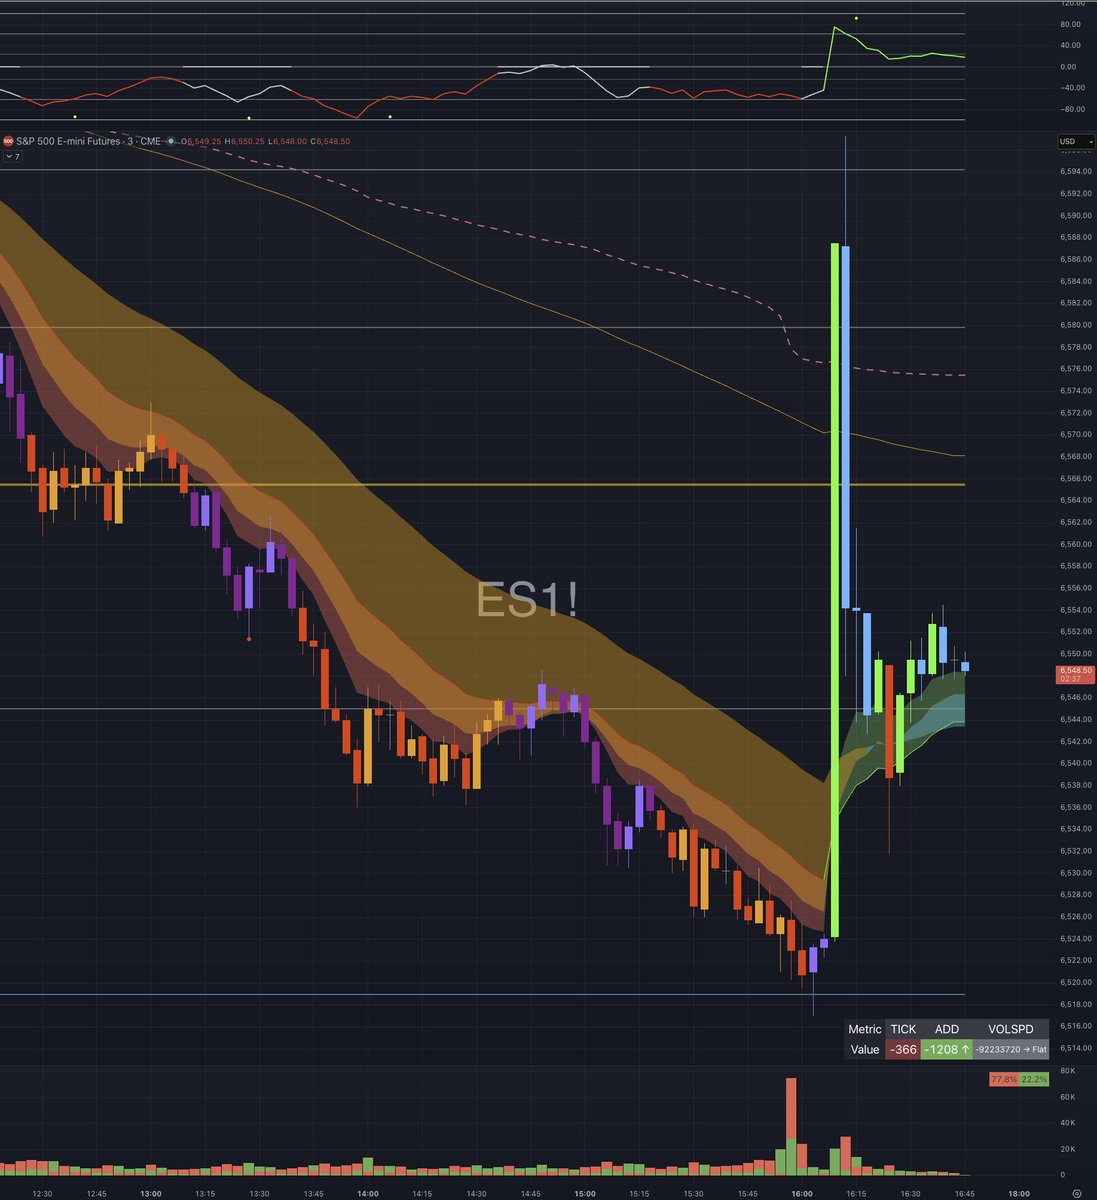
Task: Click the TICK value cell -366
Action: [x=903, y=1049]
